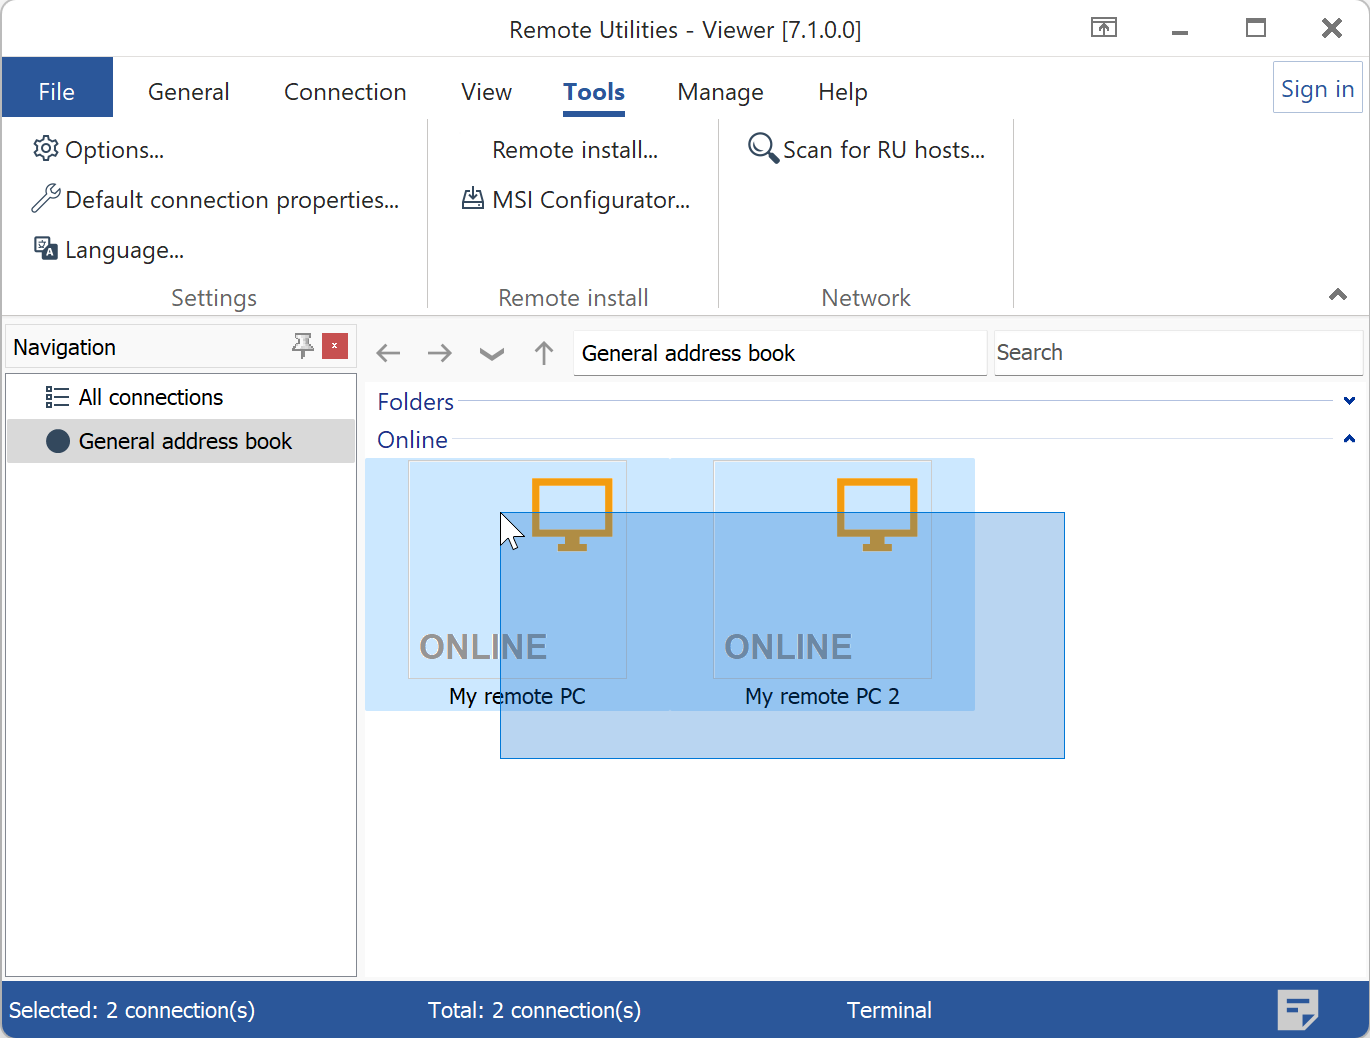Expand the Folders section

coord(1349,401)
